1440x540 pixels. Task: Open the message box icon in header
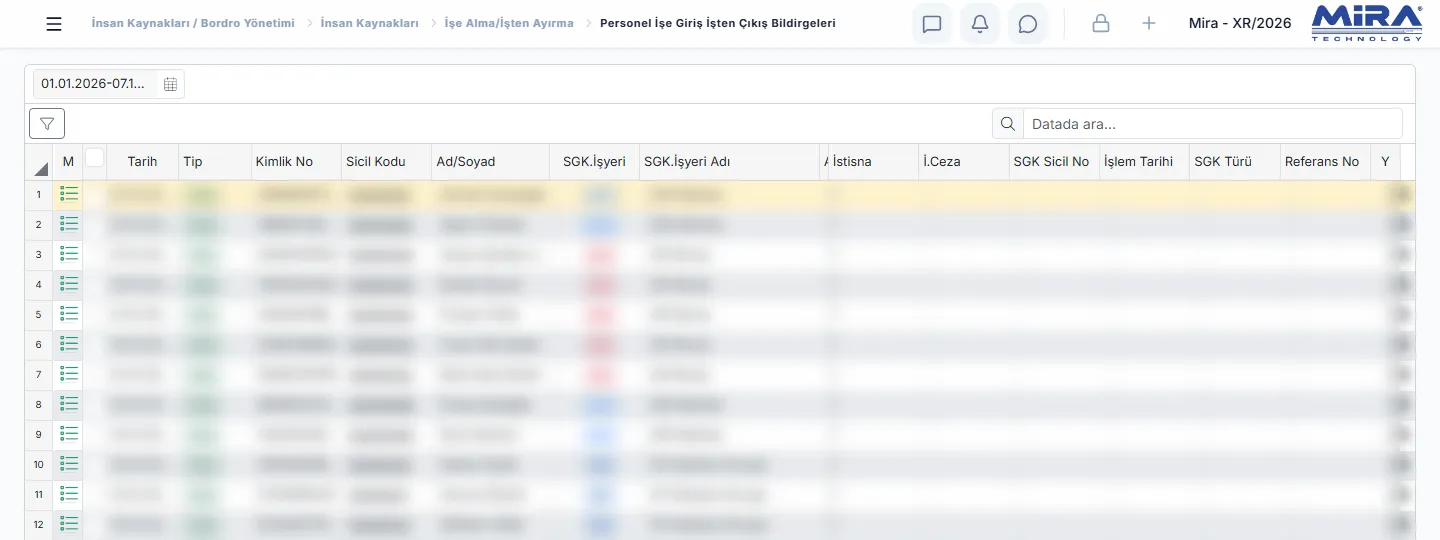pyautogui.click(x=932, y=24)
